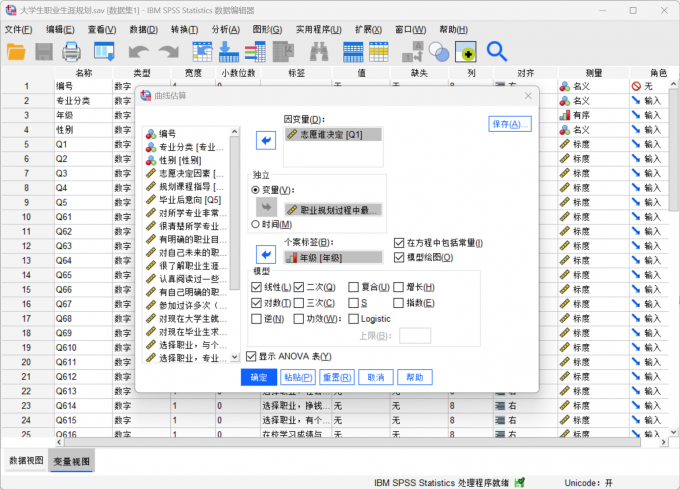Image resolution: width=680 pixels, height=490 pixels.
Task: Click the save floppy disk icon
Action: tap(44, 52)
